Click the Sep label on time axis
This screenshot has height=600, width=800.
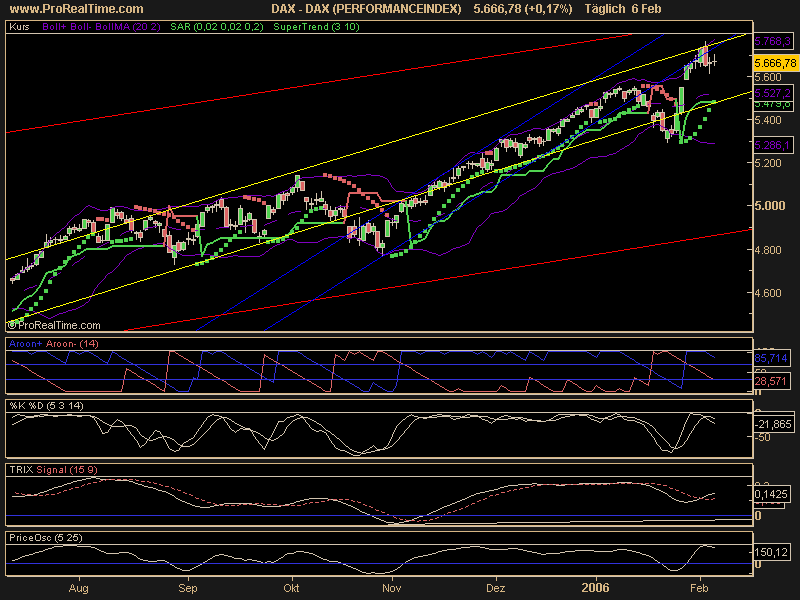pyautogui.click(x=188, y=588)
